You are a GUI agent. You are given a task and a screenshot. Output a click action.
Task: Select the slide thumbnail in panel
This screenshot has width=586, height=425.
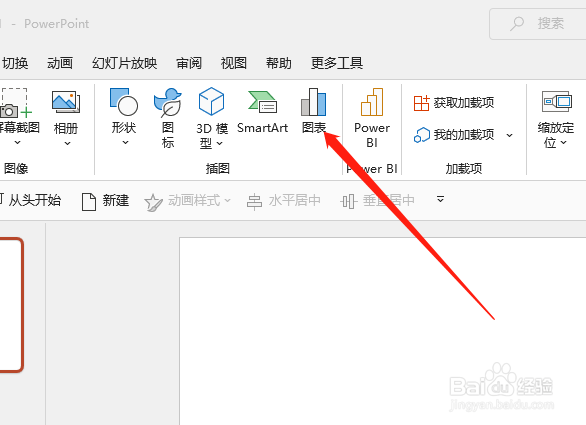pyautogui.click(x=11, y=305)
